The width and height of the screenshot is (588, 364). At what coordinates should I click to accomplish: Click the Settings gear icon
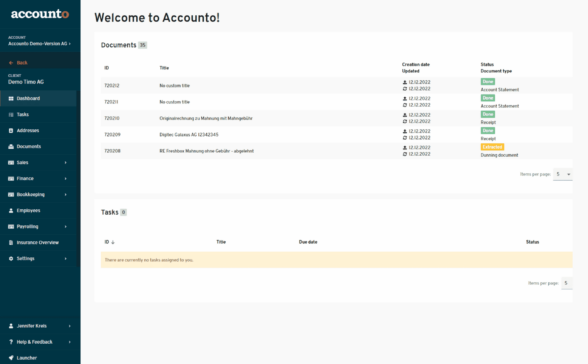point(11,259)
